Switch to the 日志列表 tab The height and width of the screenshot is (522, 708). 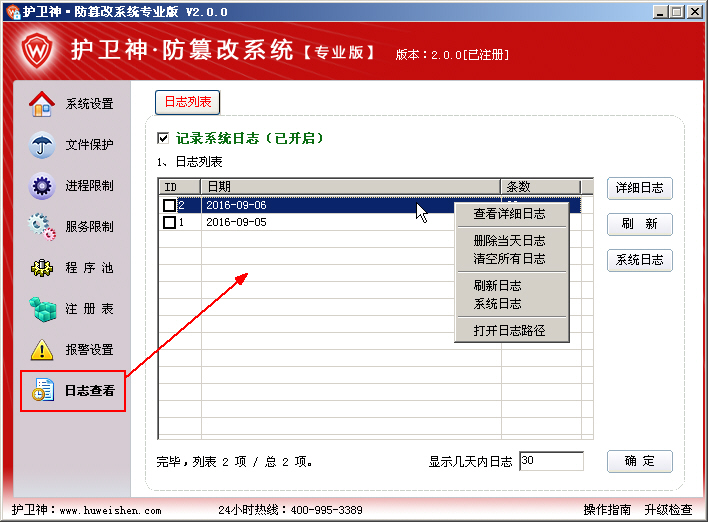(187, 102)
